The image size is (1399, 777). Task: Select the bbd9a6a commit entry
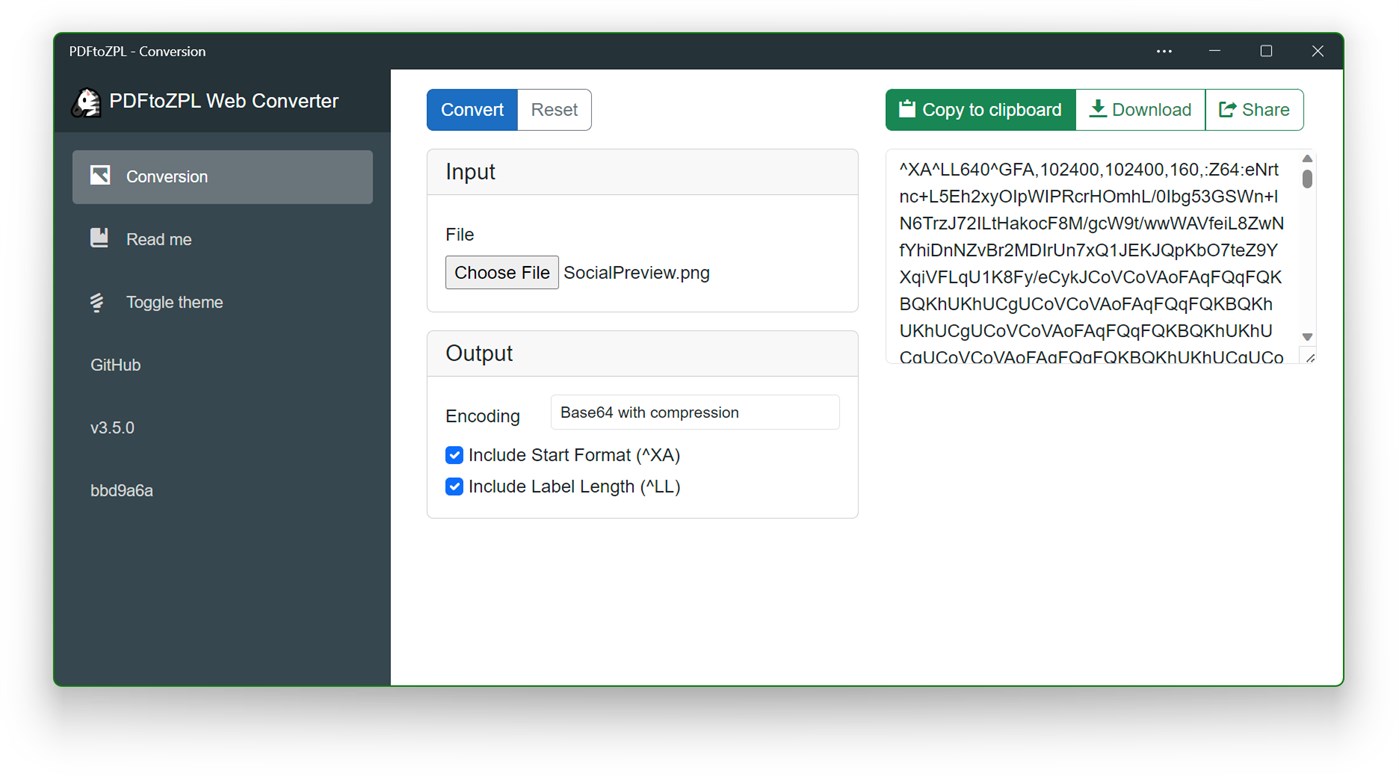(x=121, y=490)
